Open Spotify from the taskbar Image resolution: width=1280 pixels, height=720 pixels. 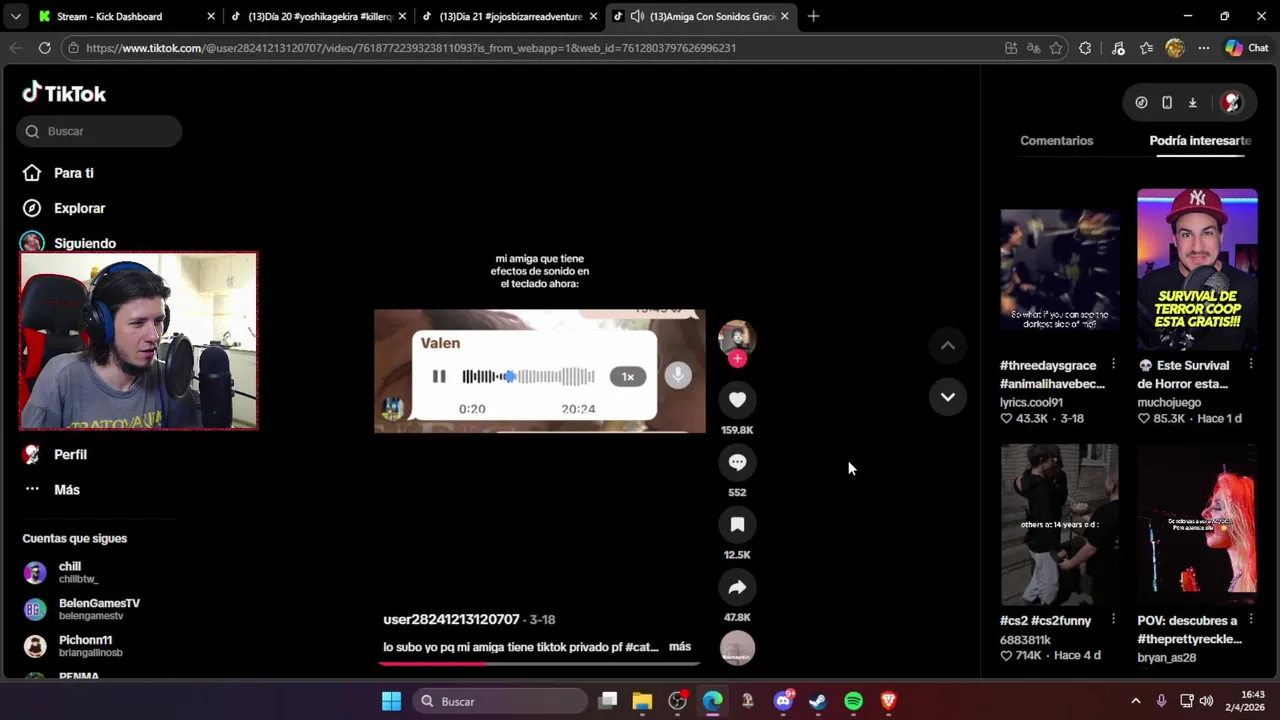(853, 701)
